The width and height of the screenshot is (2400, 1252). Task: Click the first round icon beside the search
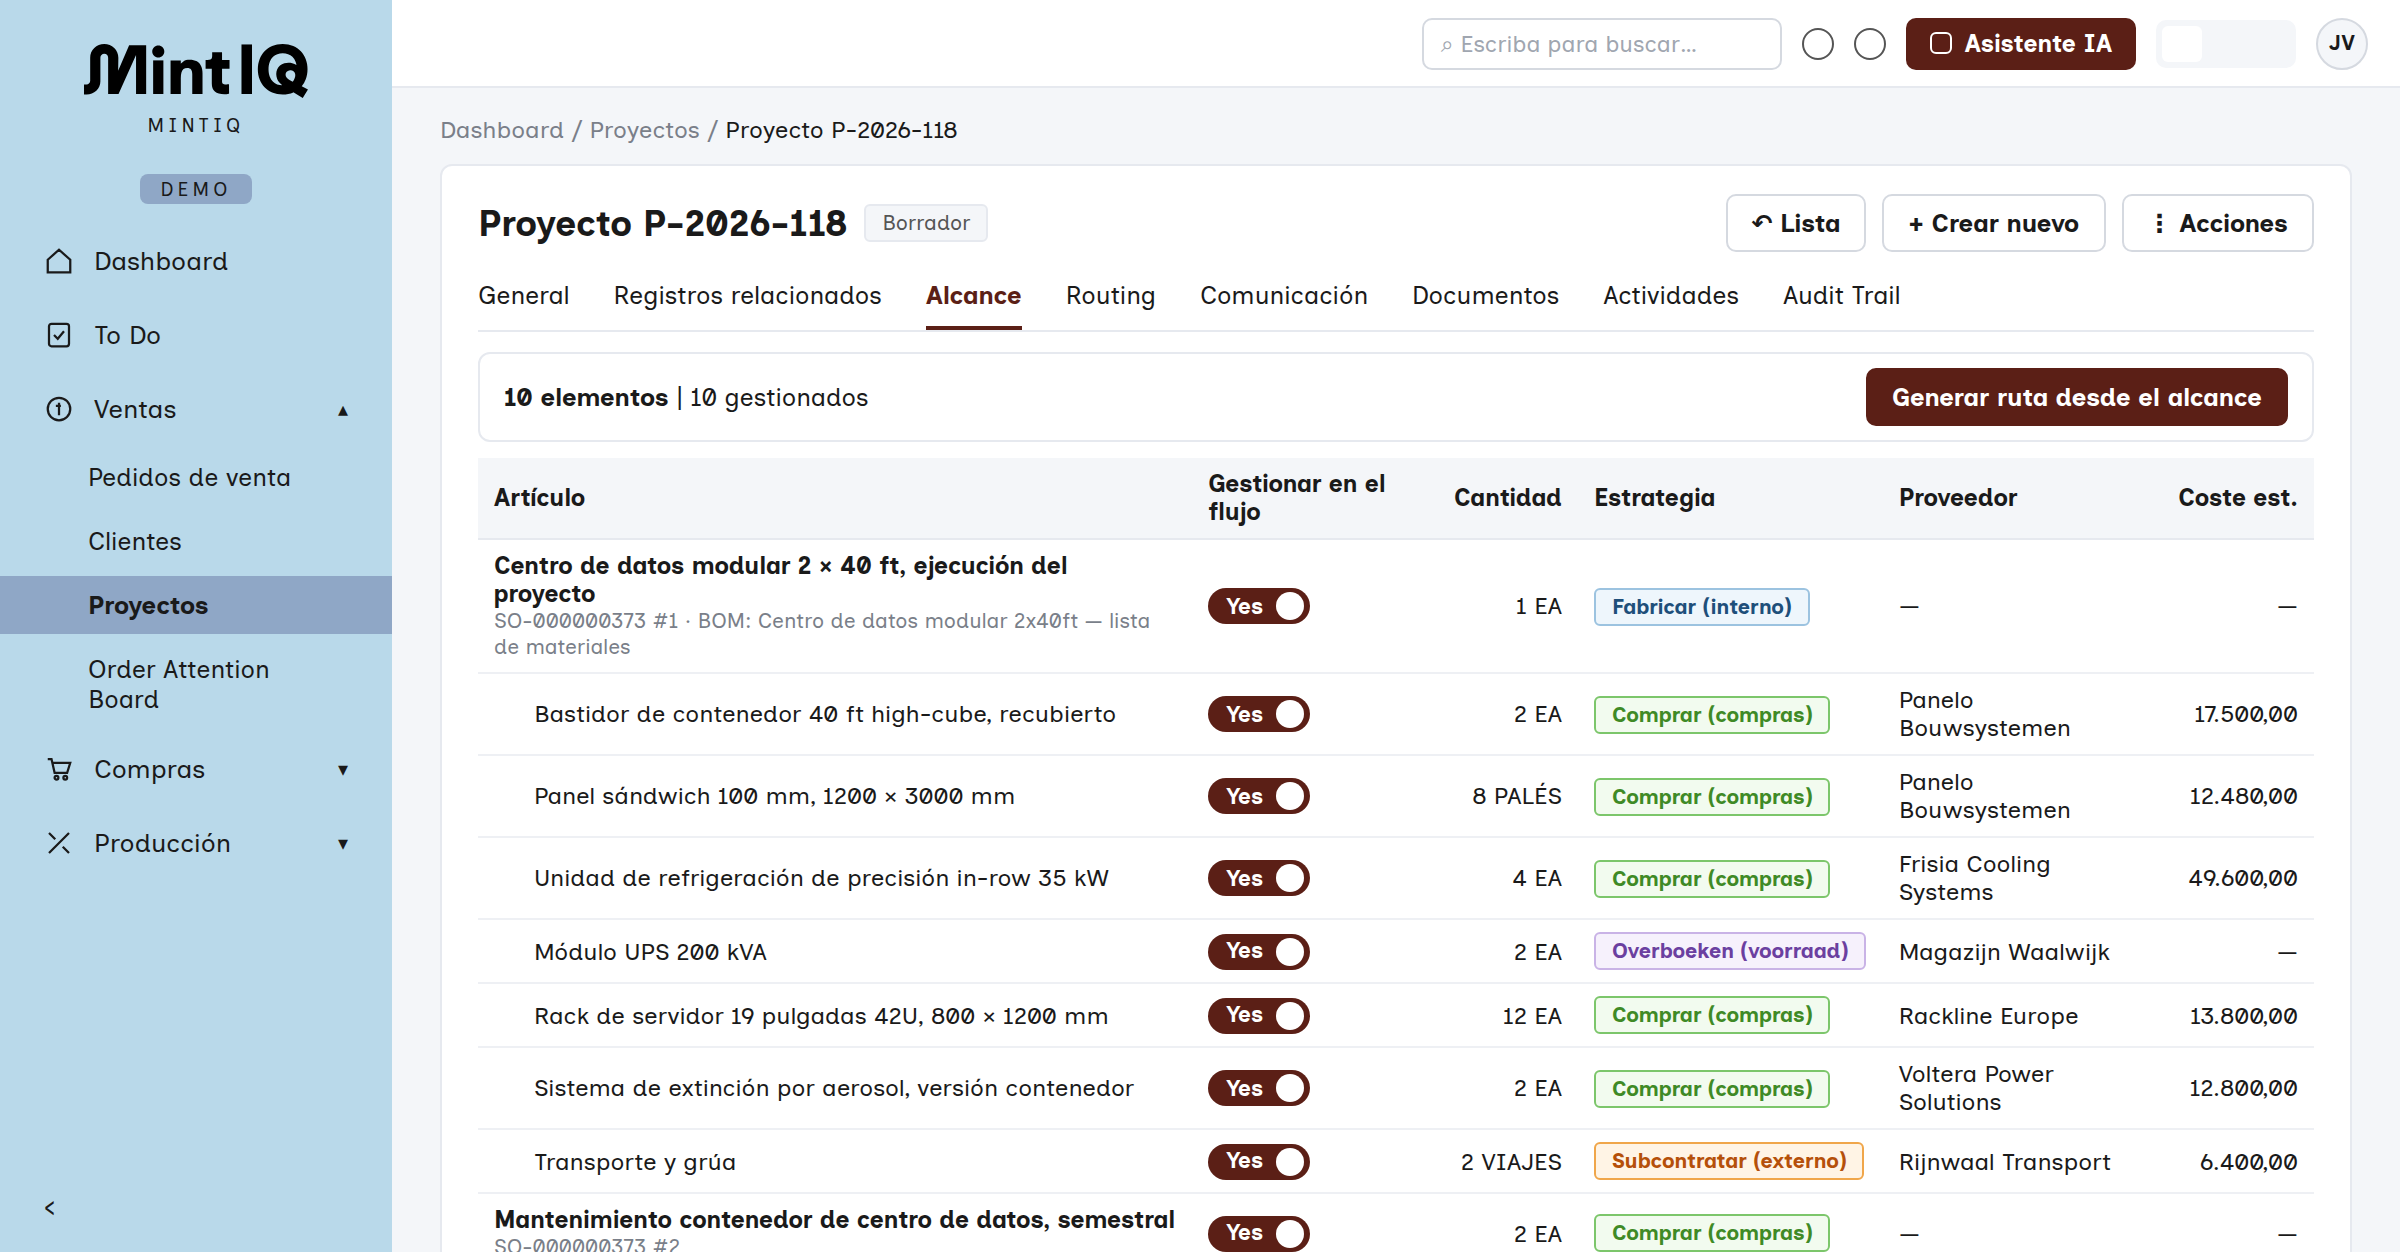1818,44
